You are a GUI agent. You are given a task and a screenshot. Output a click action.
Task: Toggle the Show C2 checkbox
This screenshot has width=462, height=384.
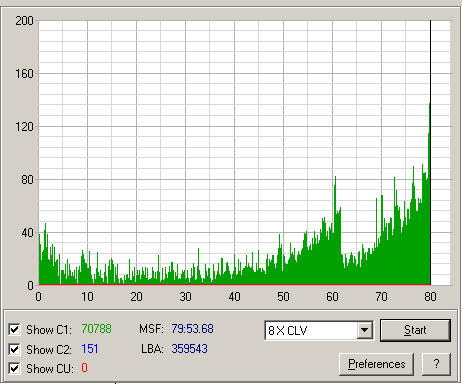tap(14, 349)
